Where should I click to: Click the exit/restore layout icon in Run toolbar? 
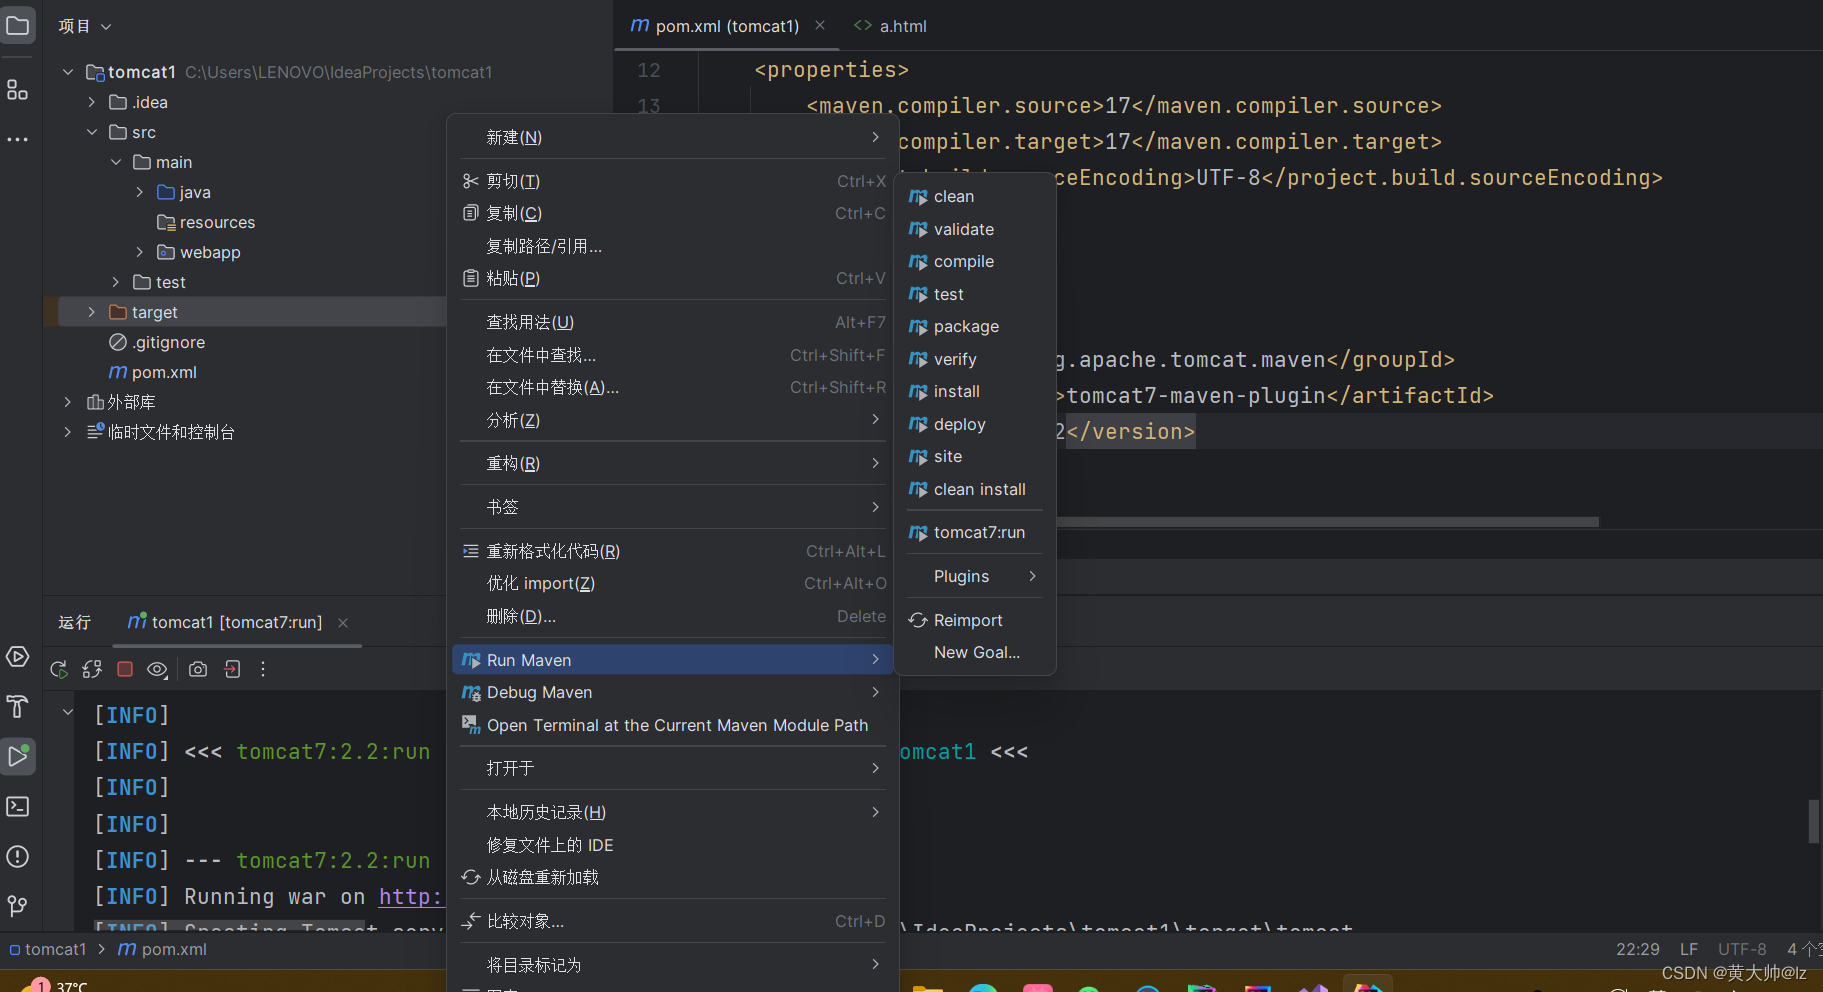(x=232, y=669)
